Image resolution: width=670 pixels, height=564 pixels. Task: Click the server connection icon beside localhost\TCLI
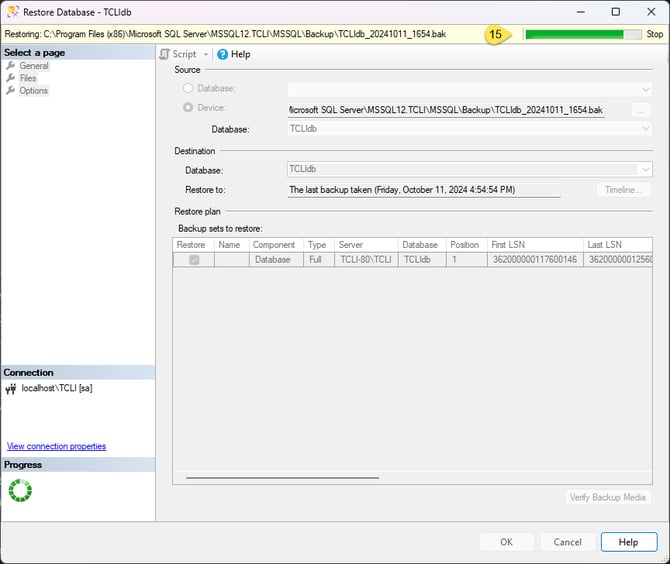[11, 388]
